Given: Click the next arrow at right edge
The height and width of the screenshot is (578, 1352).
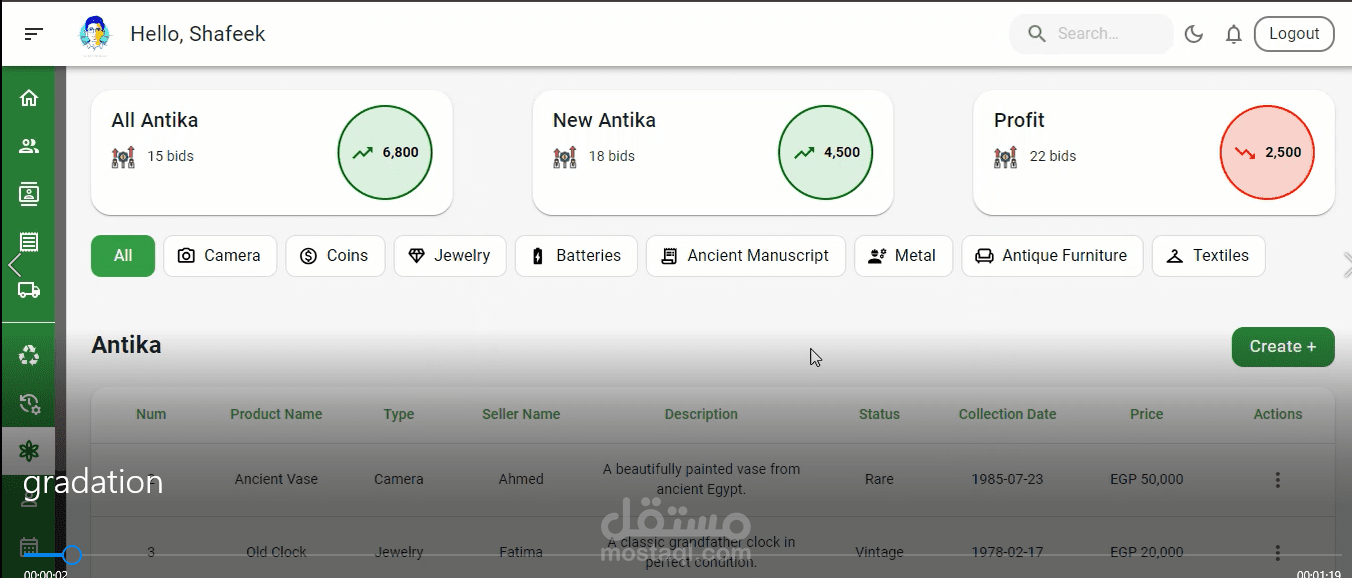Looking at the screenshot, I should coord(1346,265).
